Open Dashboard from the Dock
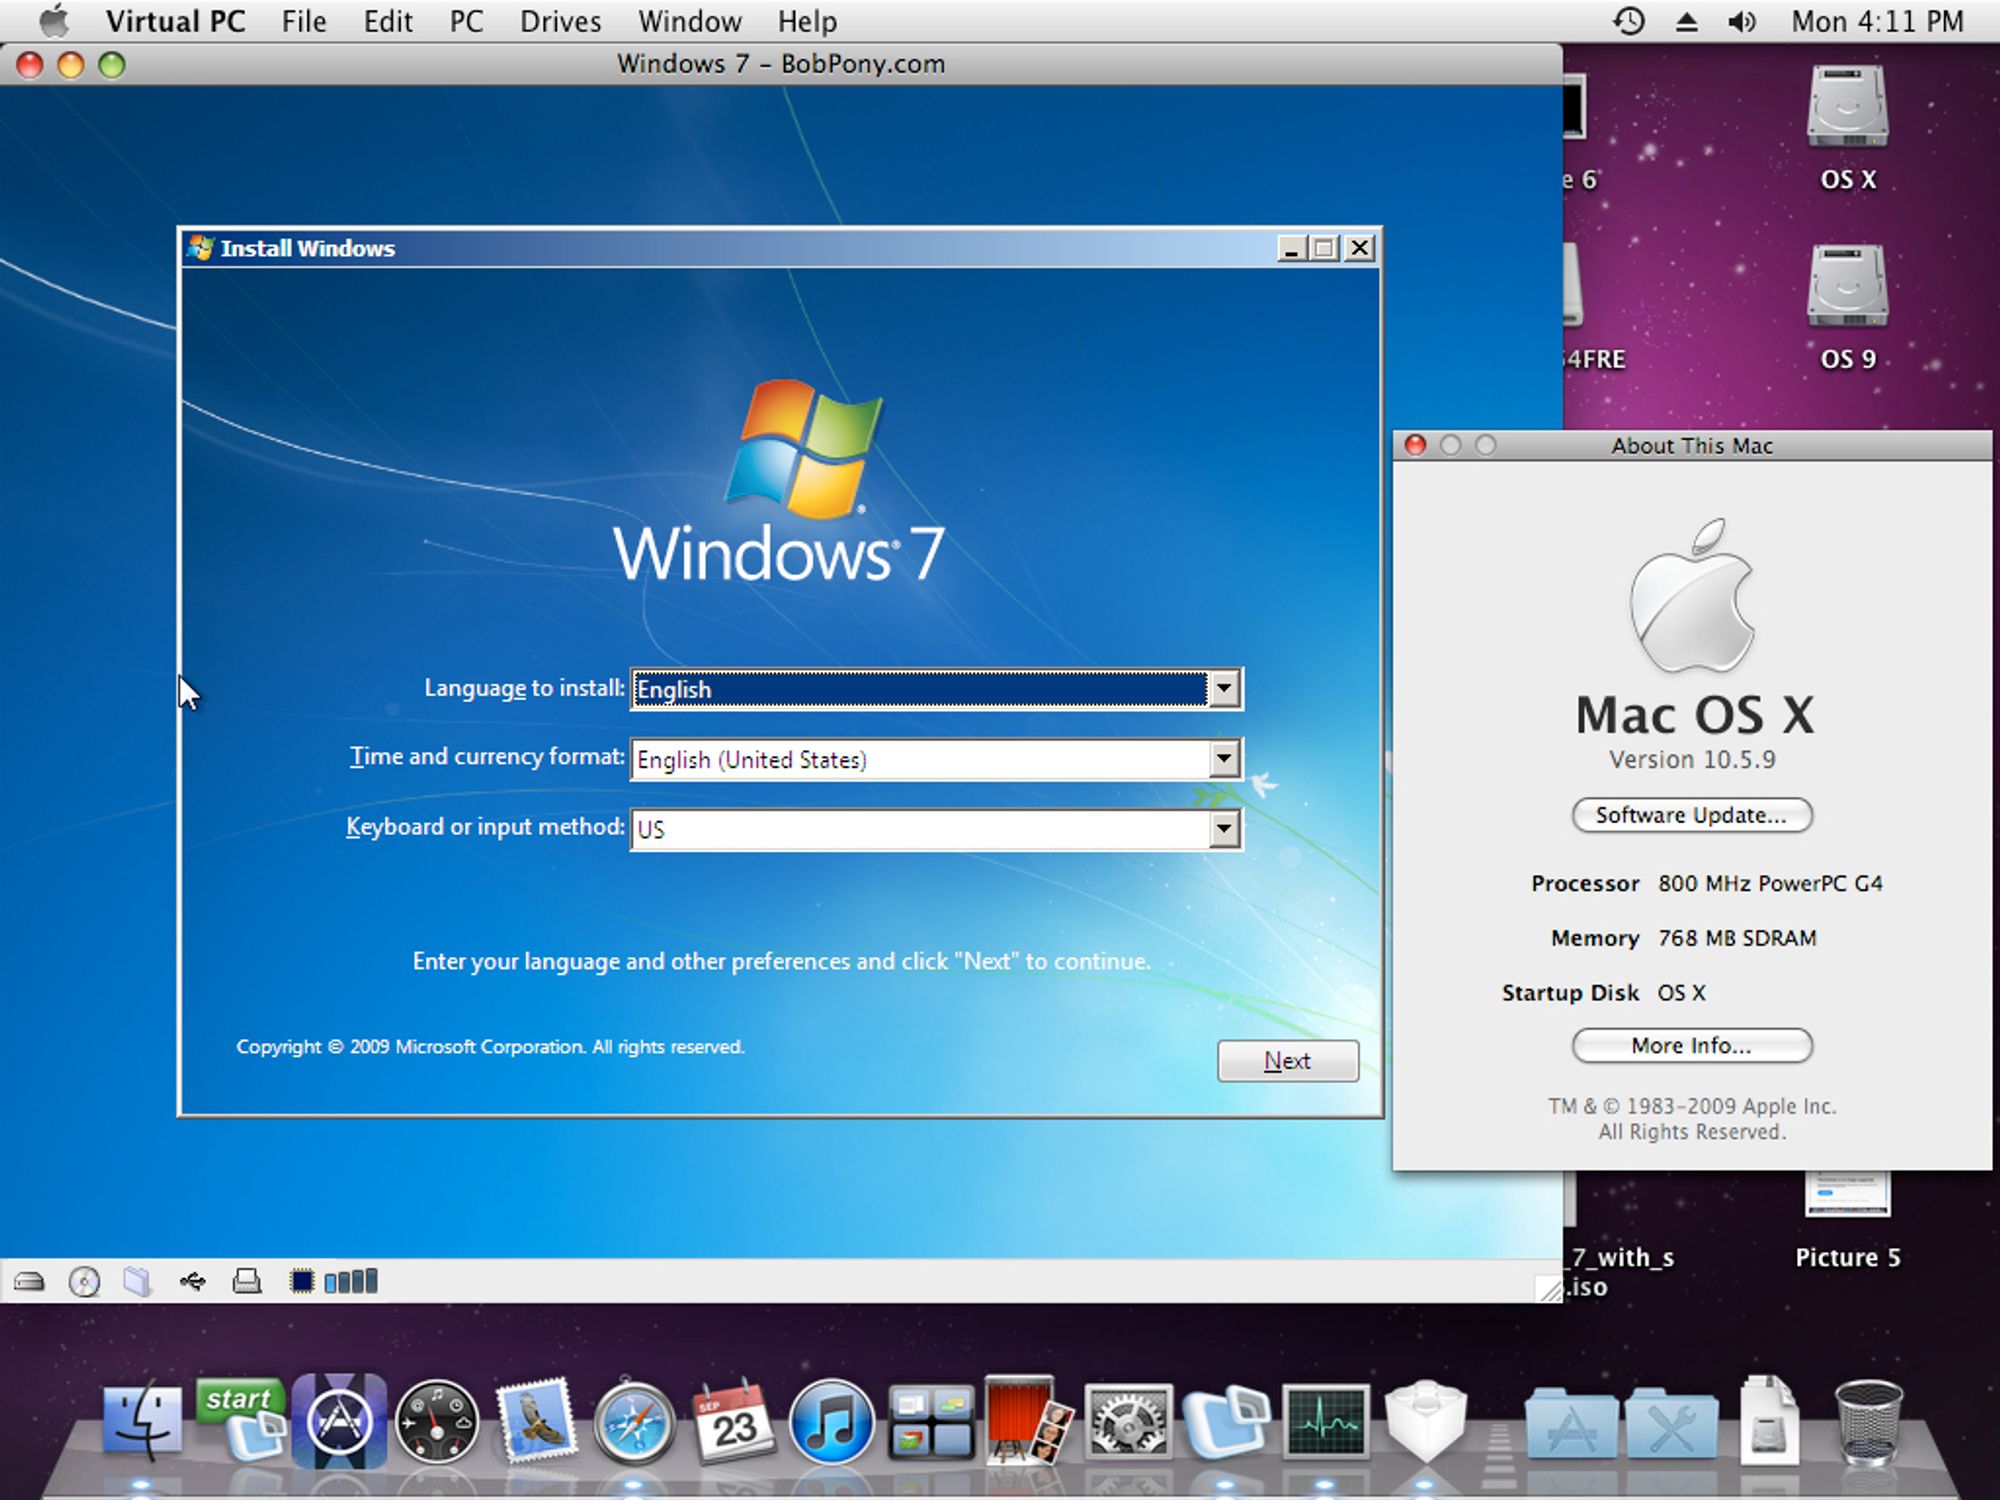Screen dimensions: 2000x1500 click(436, 1422)
